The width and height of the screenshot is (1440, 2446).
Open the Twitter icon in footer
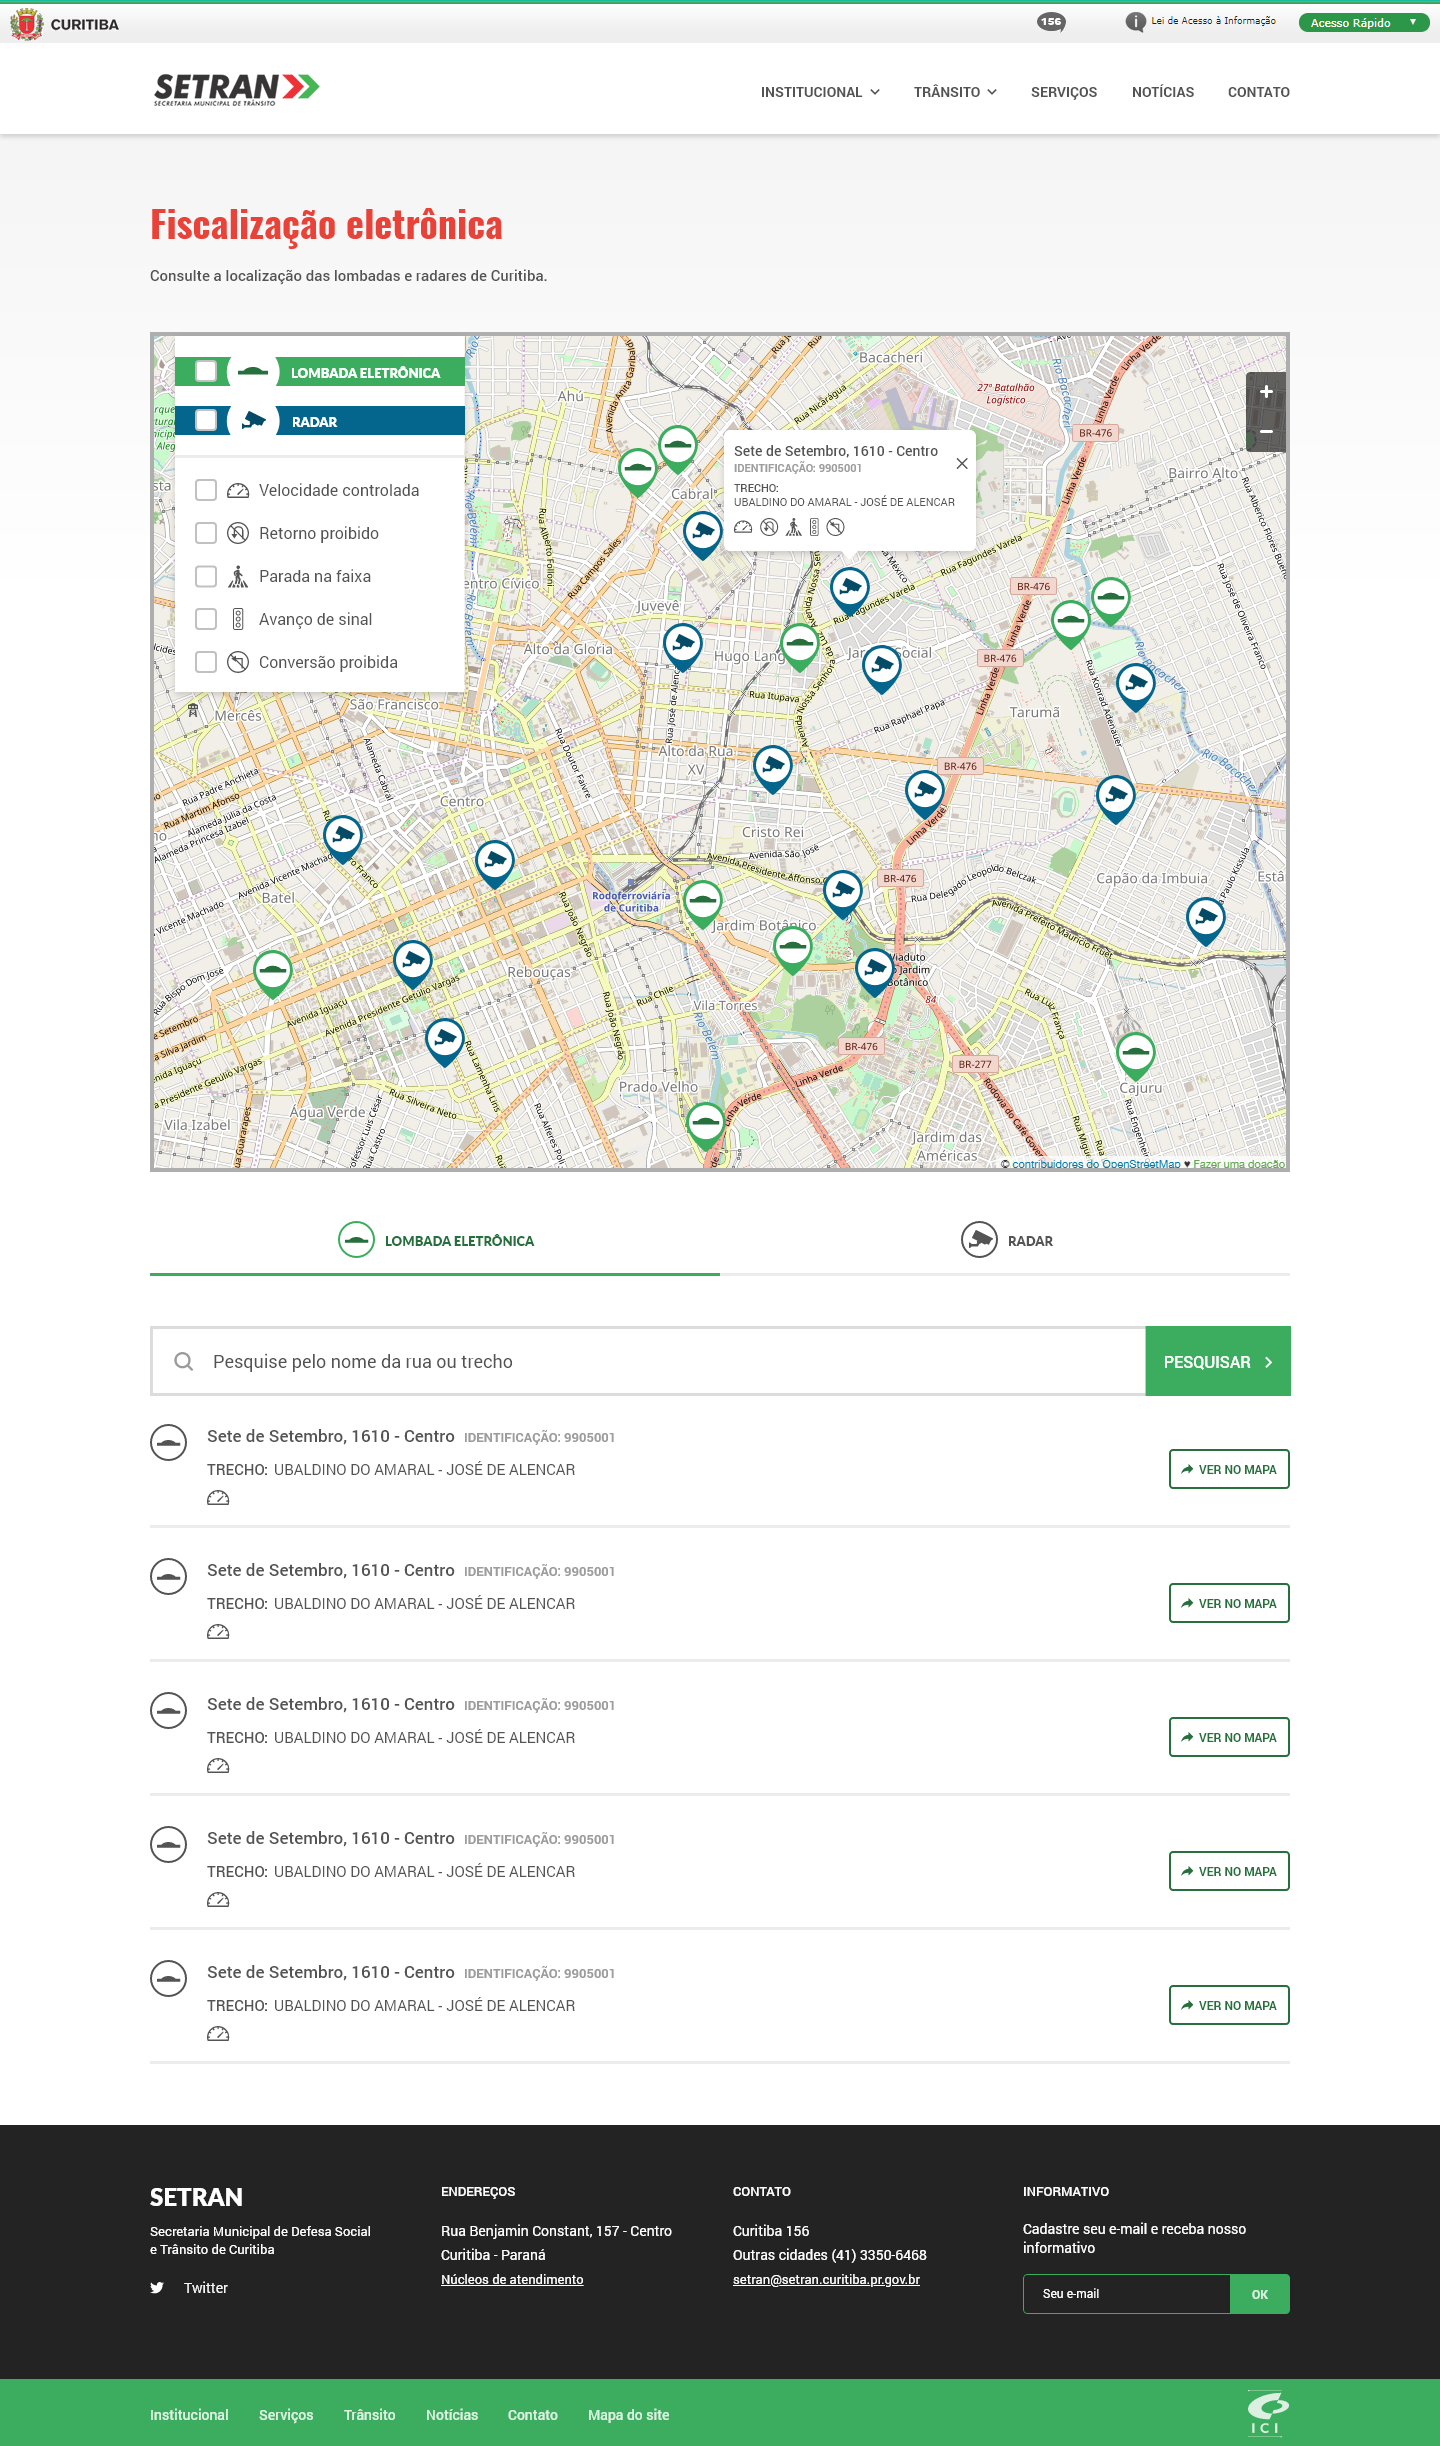point(157,2287)
